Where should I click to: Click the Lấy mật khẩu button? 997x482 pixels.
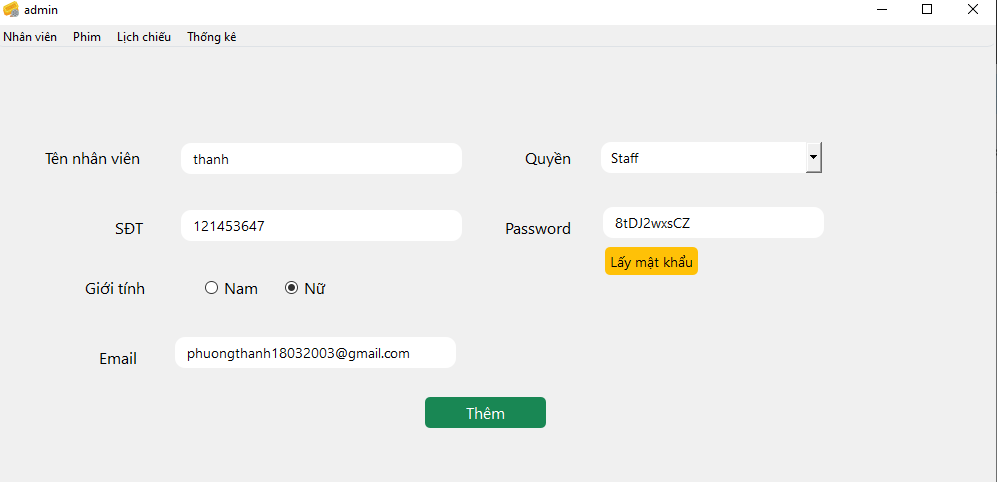click(651, 261)
